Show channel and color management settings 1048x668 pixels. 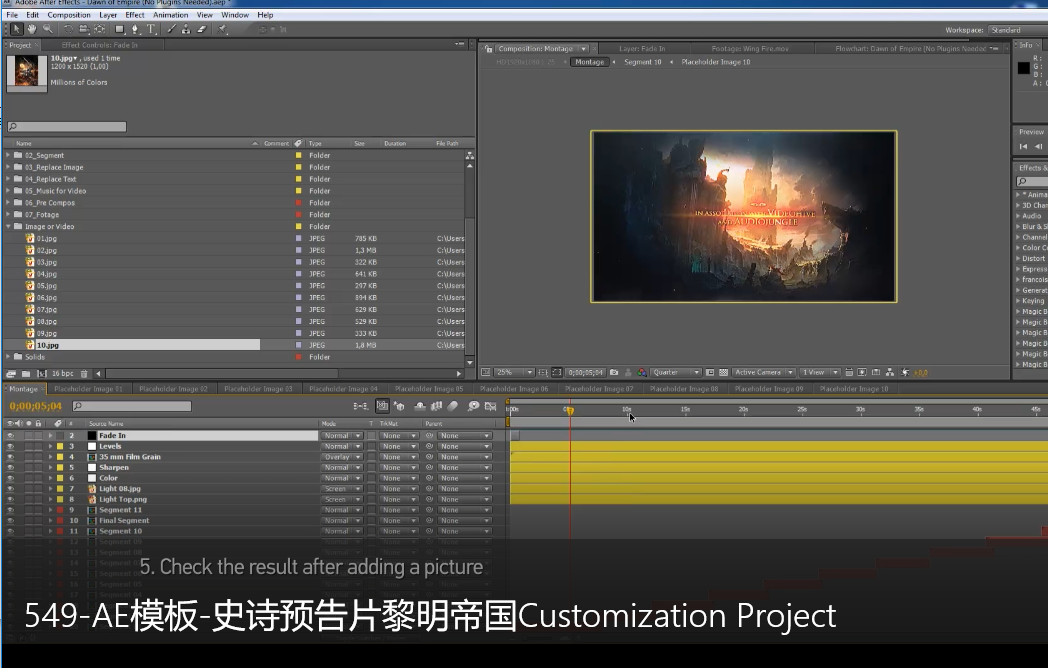pyautogui.click(x=642, y=372)
